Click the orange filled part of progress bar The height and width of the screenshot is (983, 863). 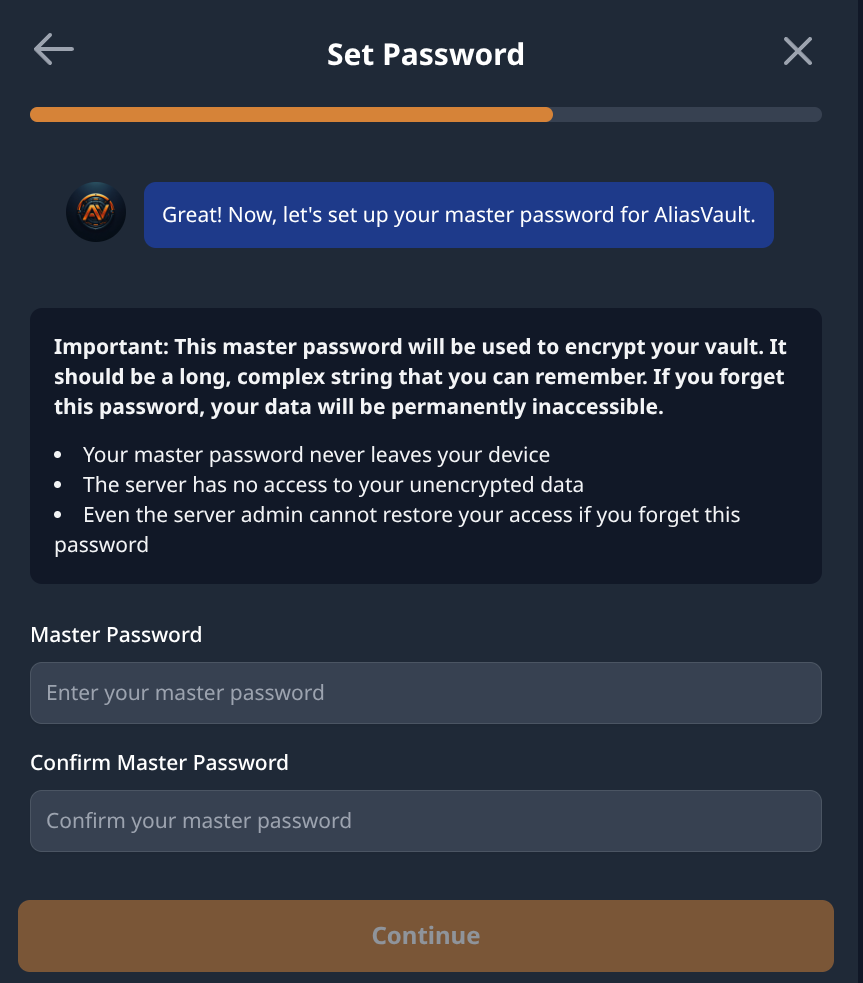click(290, 115)
